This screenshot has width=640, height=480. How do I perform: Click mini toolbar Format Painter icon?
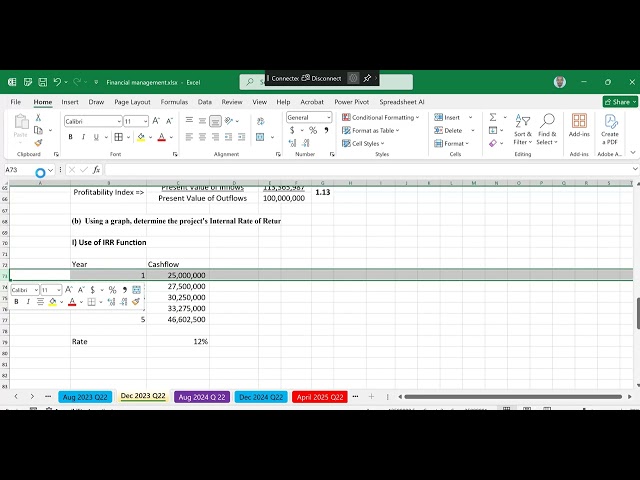tap(136, 302)
